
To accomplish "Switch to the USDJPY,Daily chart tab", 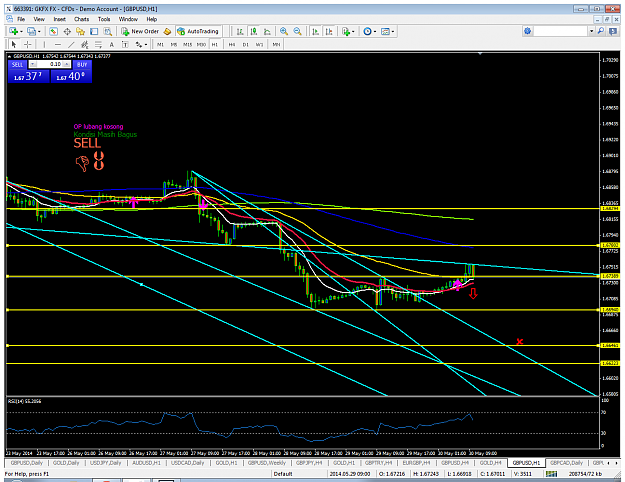I will coord(105,463).
